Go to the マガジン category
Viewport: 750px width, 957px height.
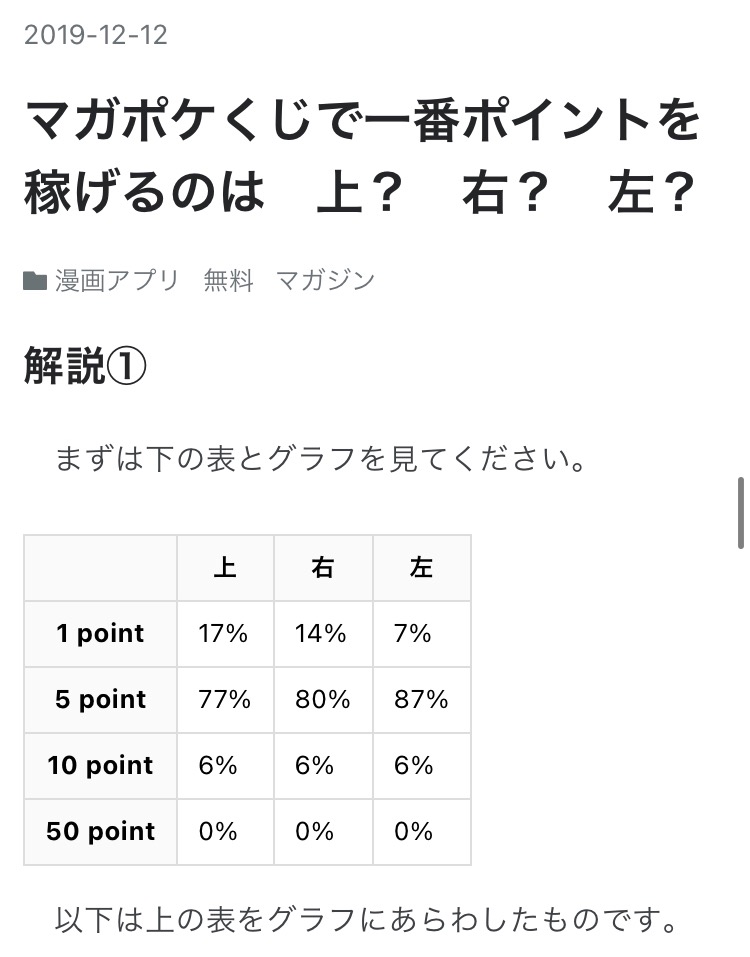[325, 280]
